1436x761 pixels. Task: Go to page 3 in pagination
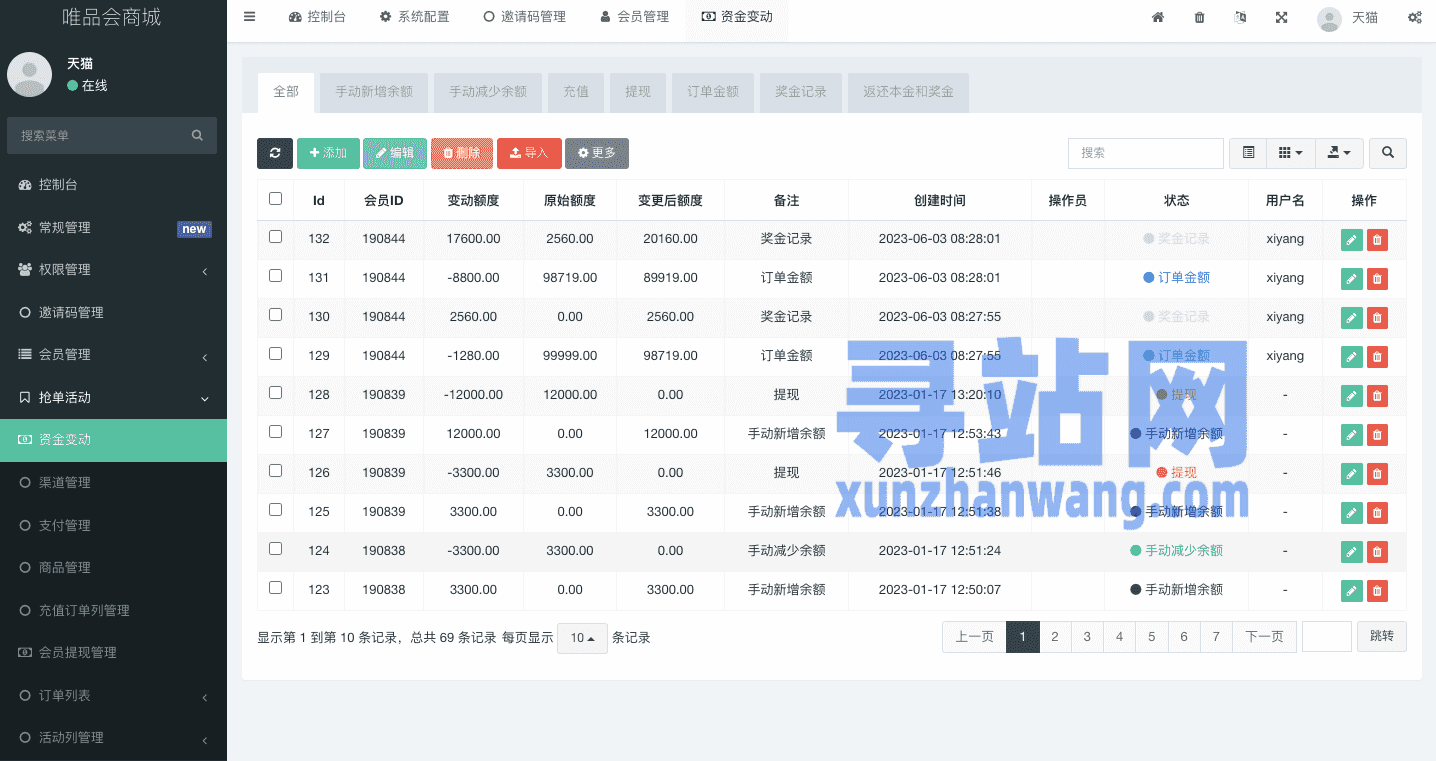(1087, 637)
